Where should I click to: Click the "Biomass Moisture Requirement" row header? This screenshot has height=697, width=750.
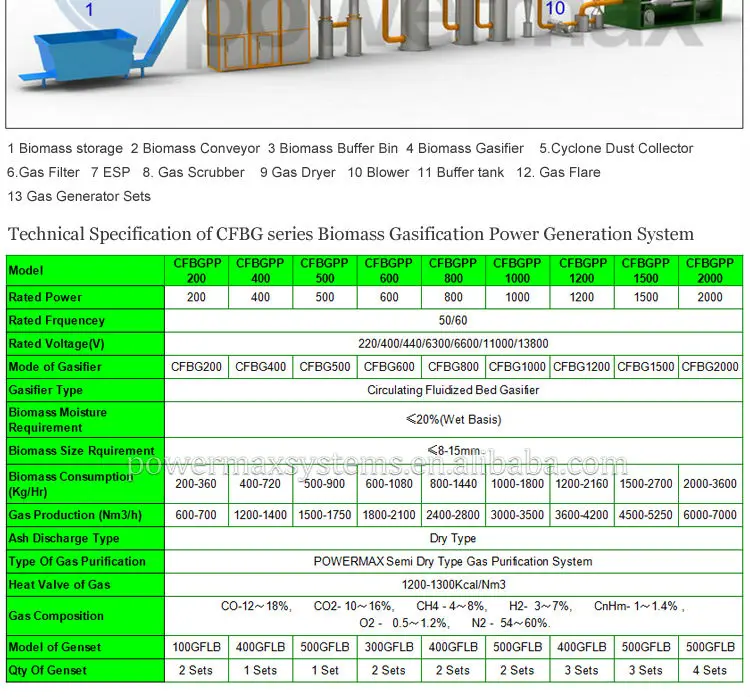coord(85,420)
